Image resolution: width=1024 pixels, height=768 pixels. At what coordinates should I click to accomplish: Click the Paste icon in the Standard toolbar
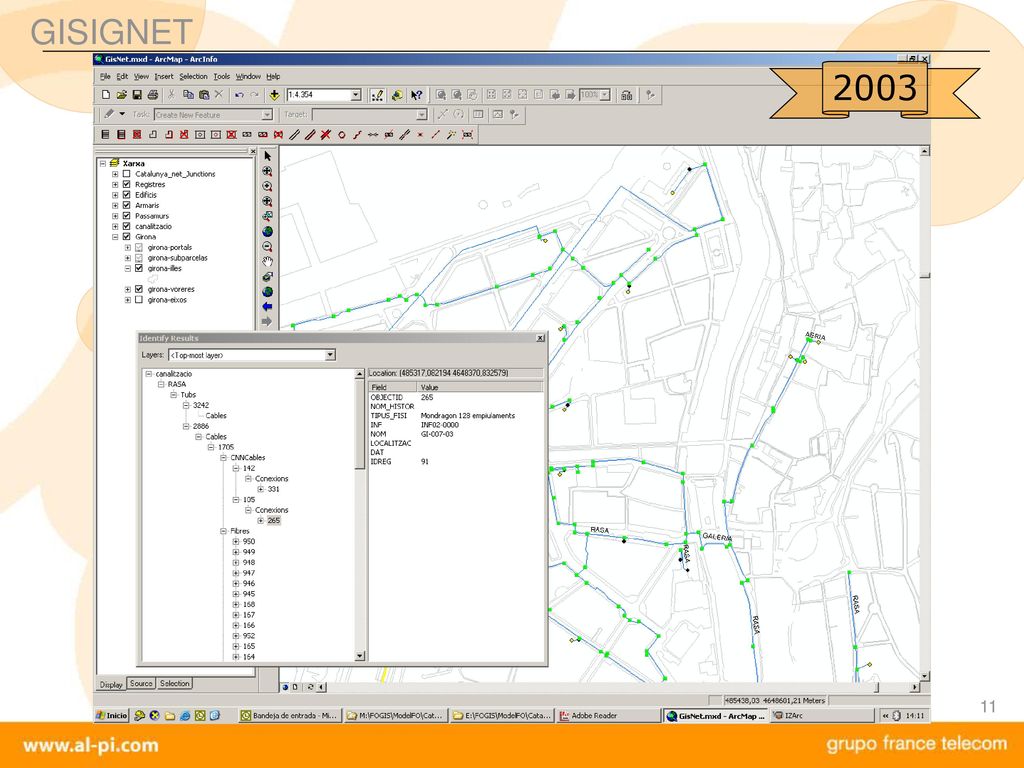(x=204, y=95)
